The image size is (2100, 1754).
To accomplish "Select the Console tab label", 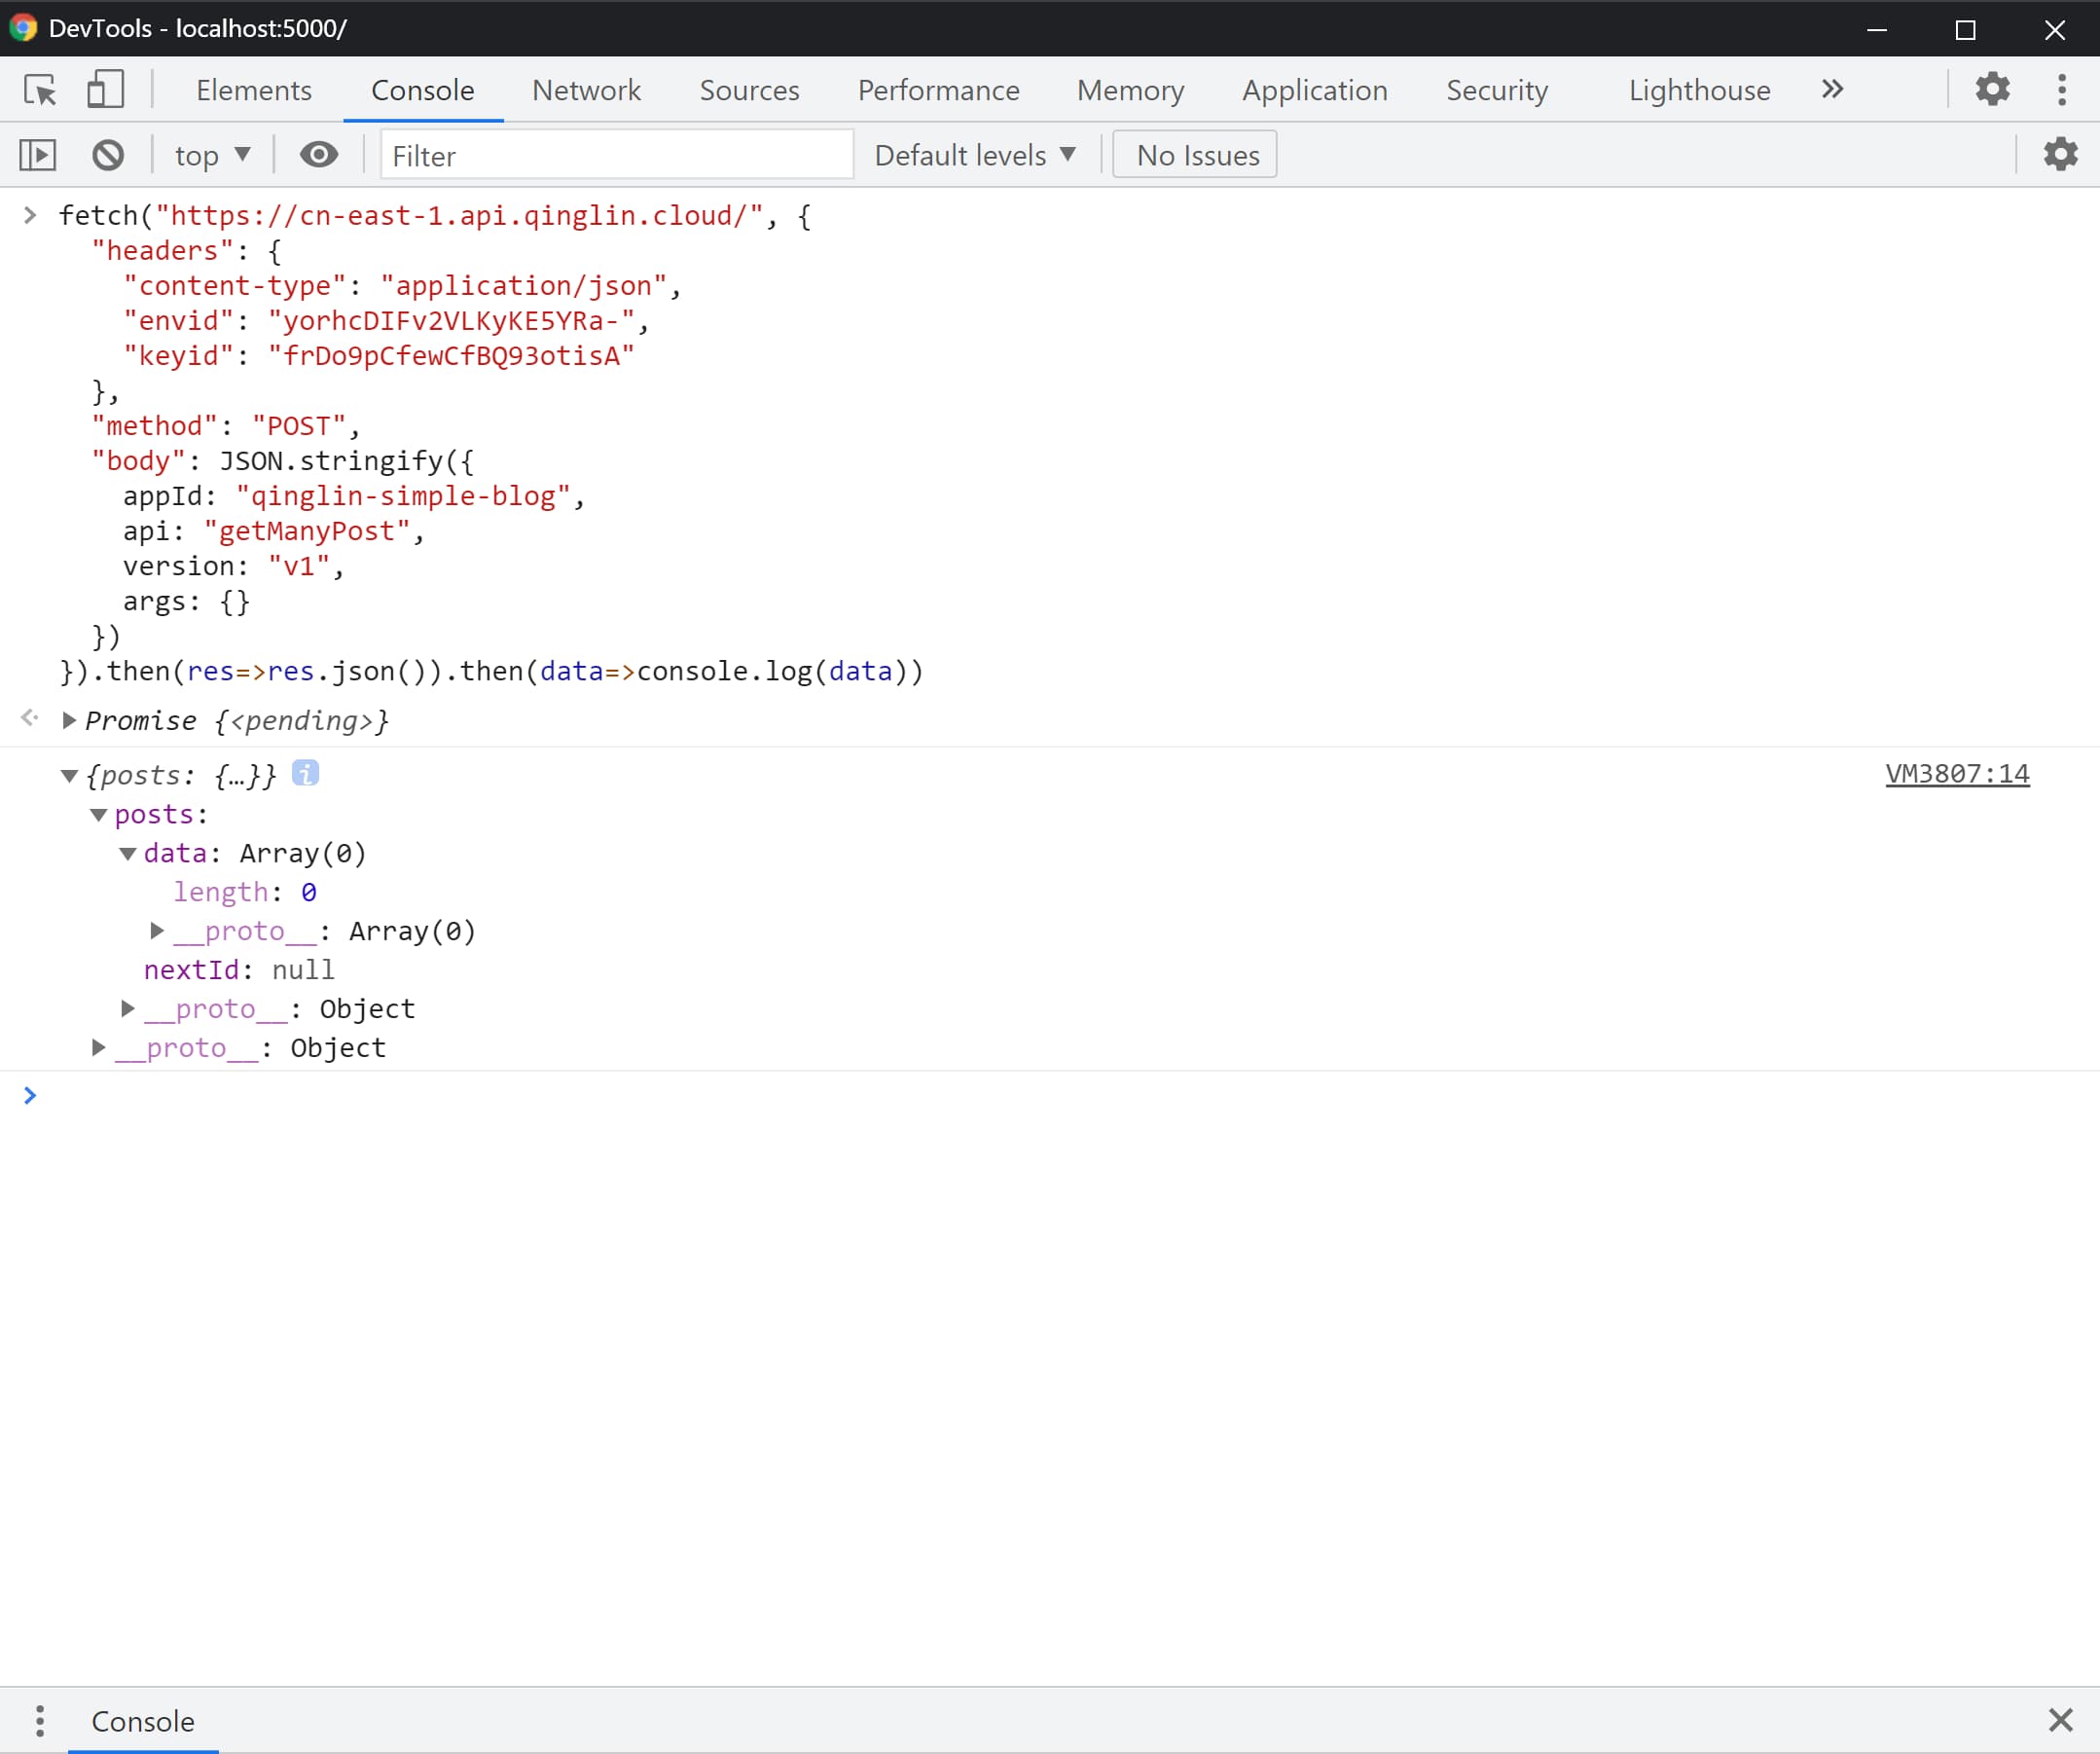I will [x=422, y=89].
